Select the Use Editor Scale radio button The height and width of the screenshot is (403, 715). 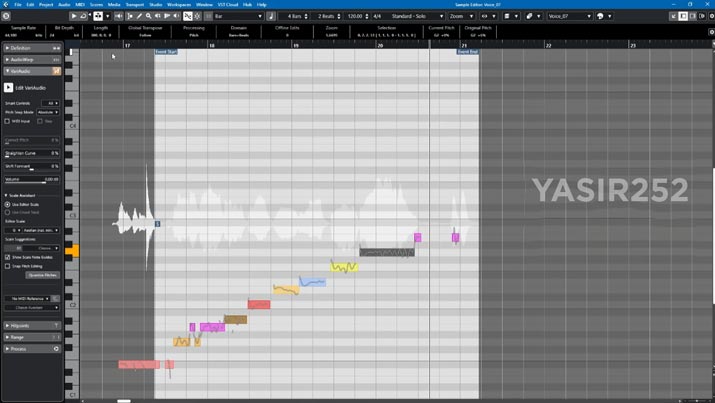point(7,205)
